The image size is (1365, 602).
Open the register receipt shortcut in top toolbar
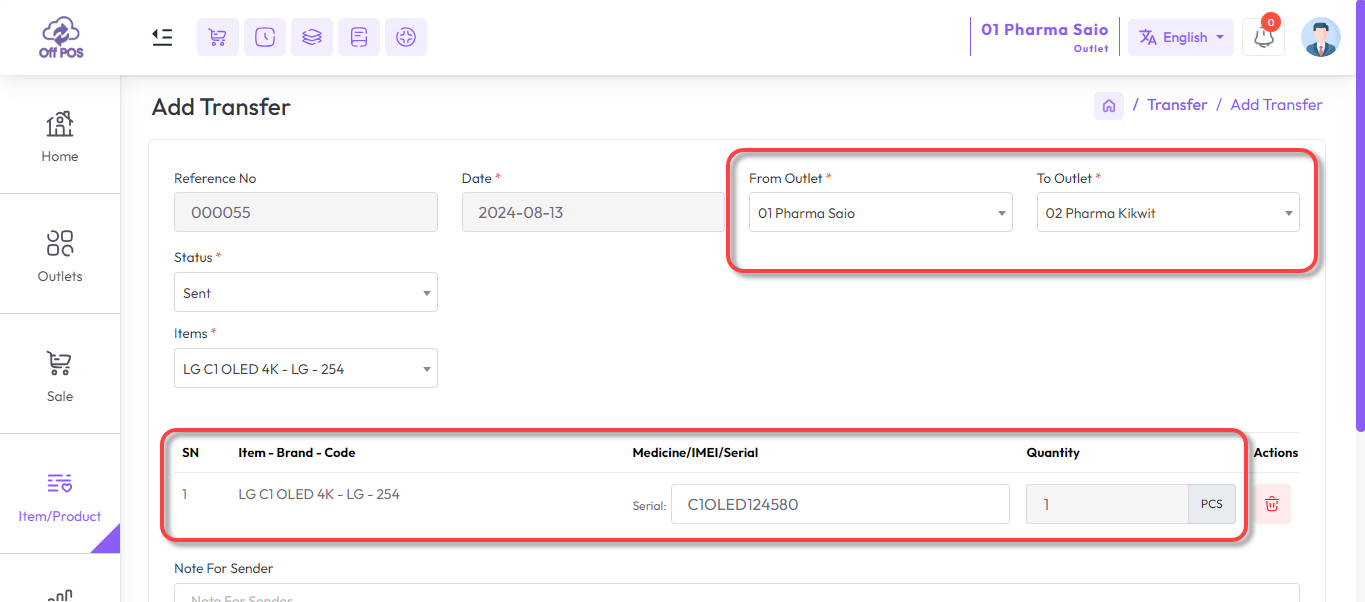(358, 37)
